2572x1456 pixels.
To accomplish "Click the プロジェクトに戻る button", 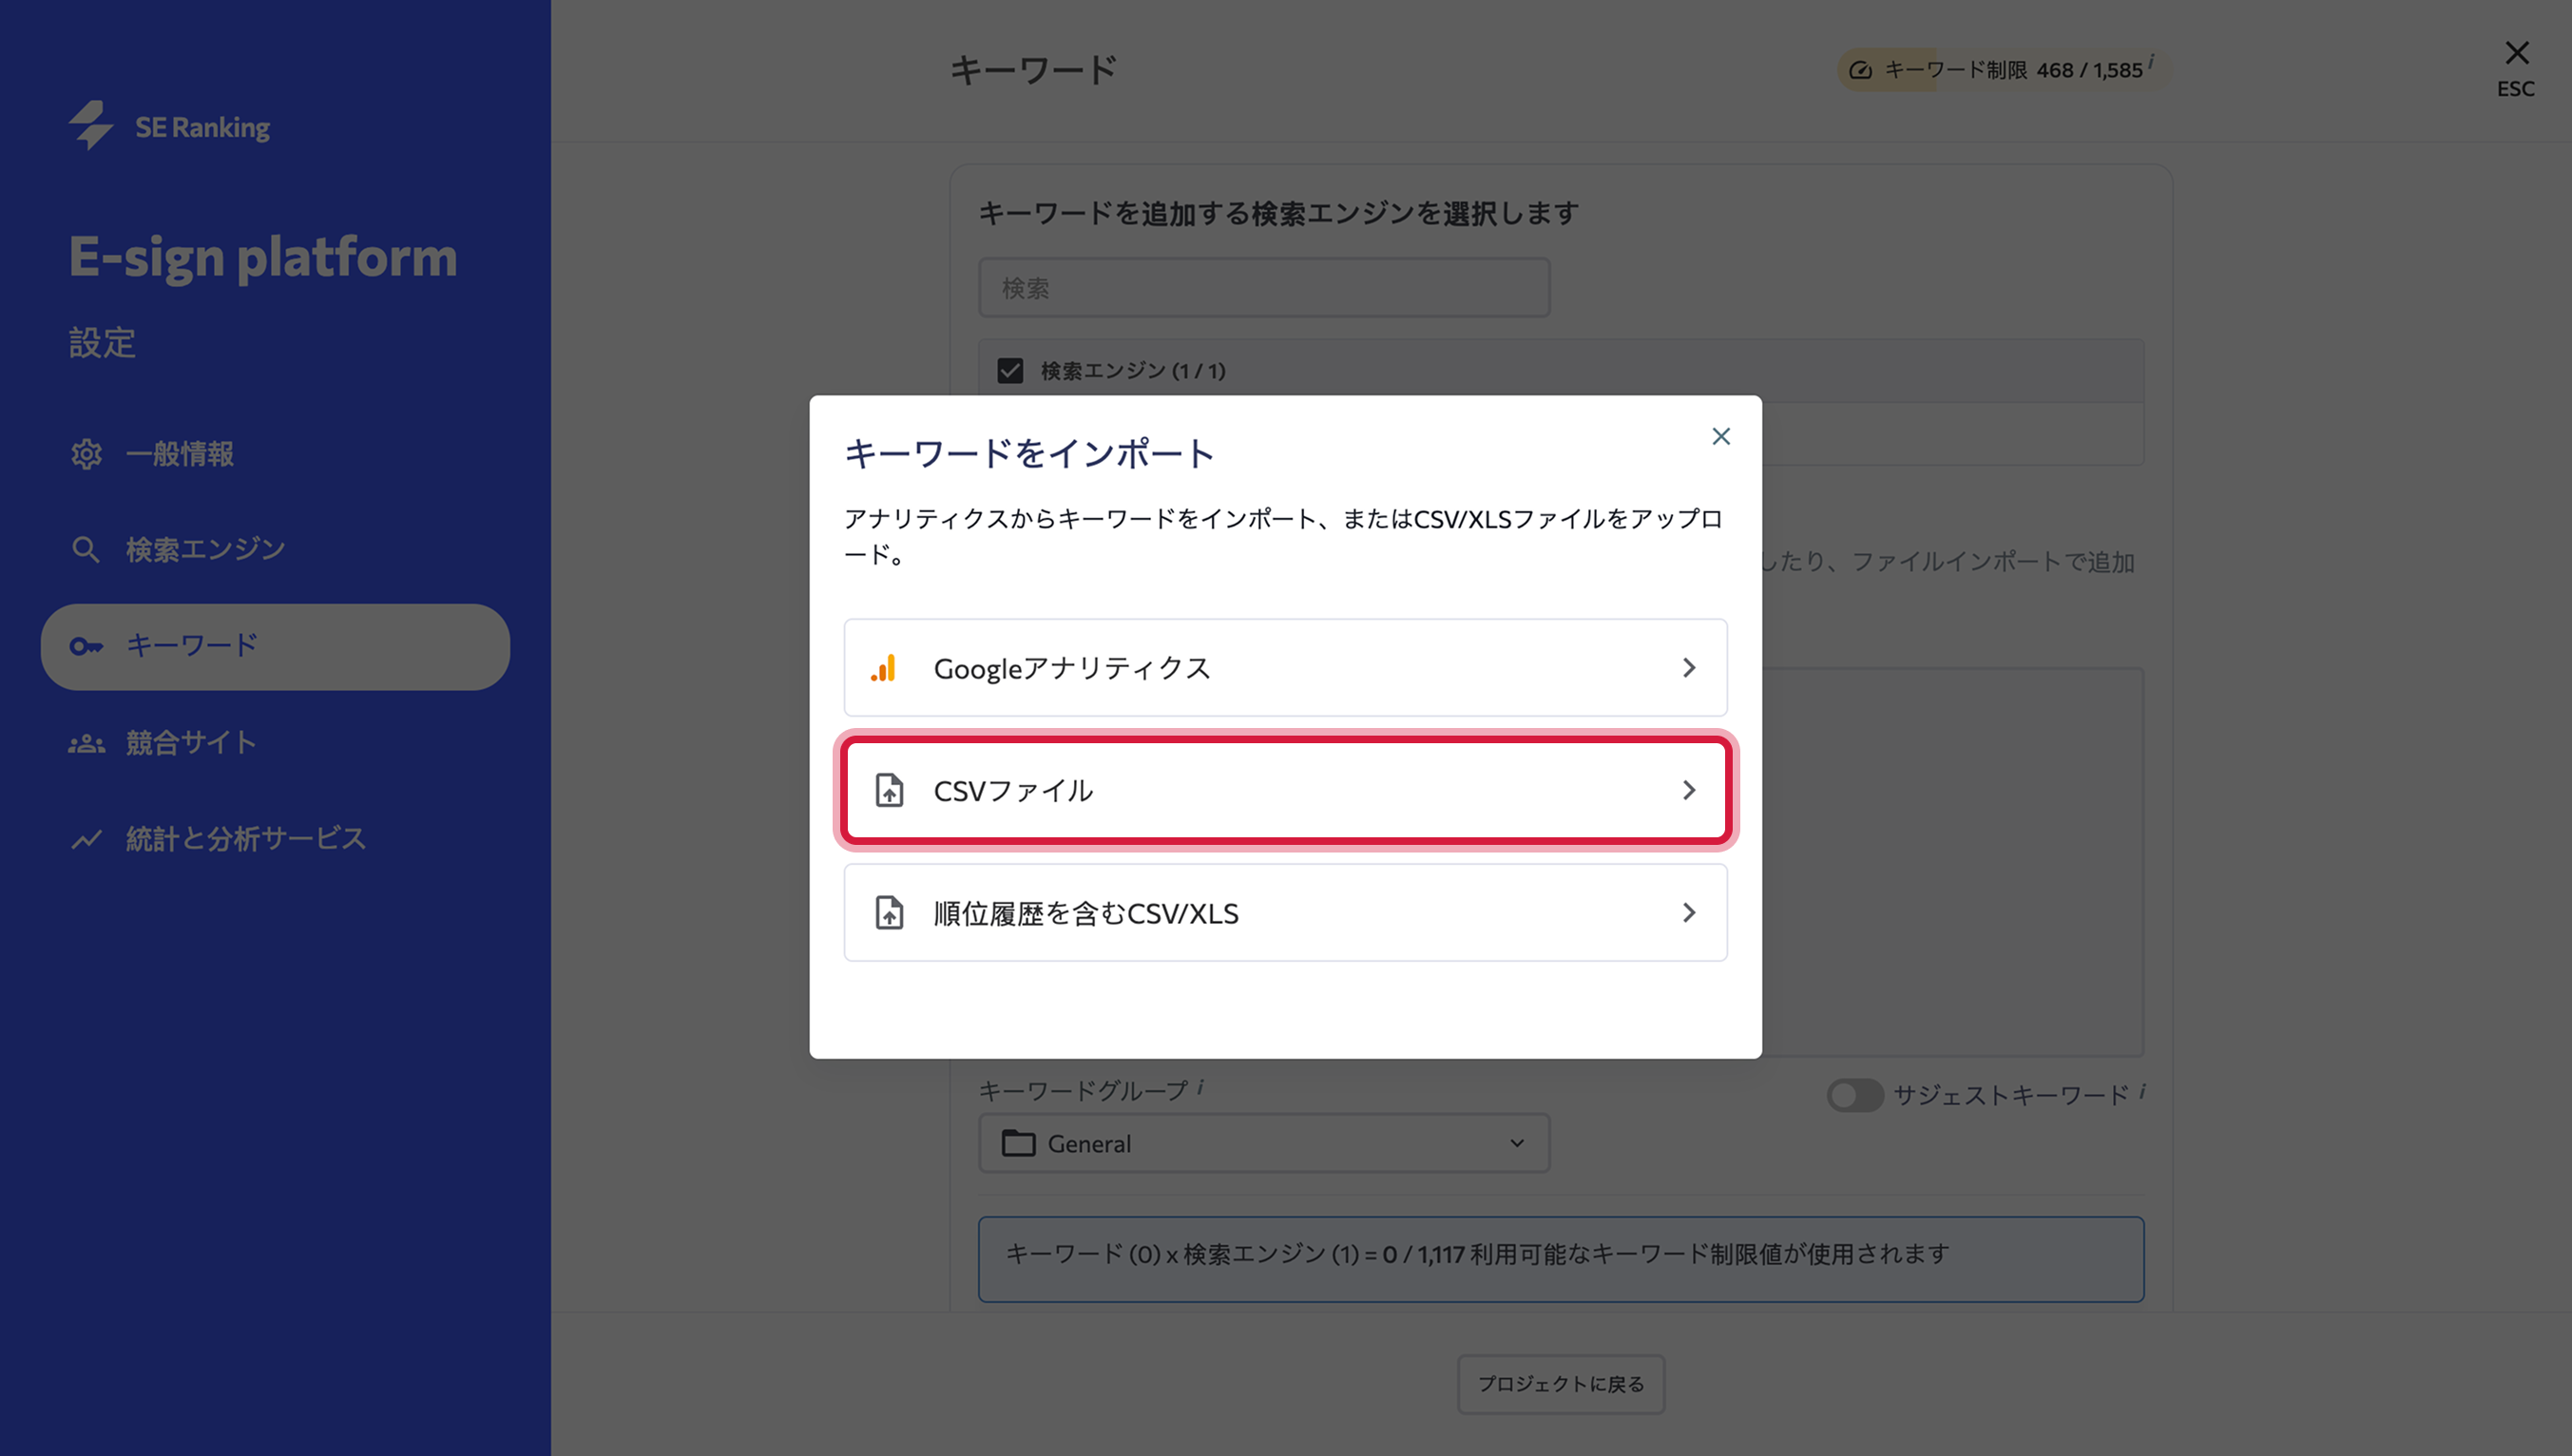I will pos(1561,1384).
